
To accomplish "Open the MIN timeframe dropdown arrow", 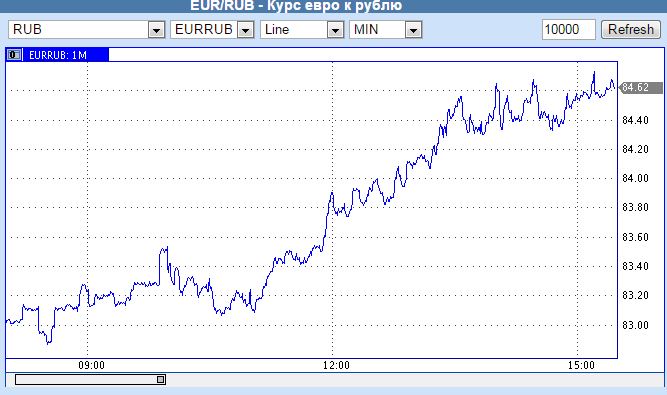I will pos(413,30).
